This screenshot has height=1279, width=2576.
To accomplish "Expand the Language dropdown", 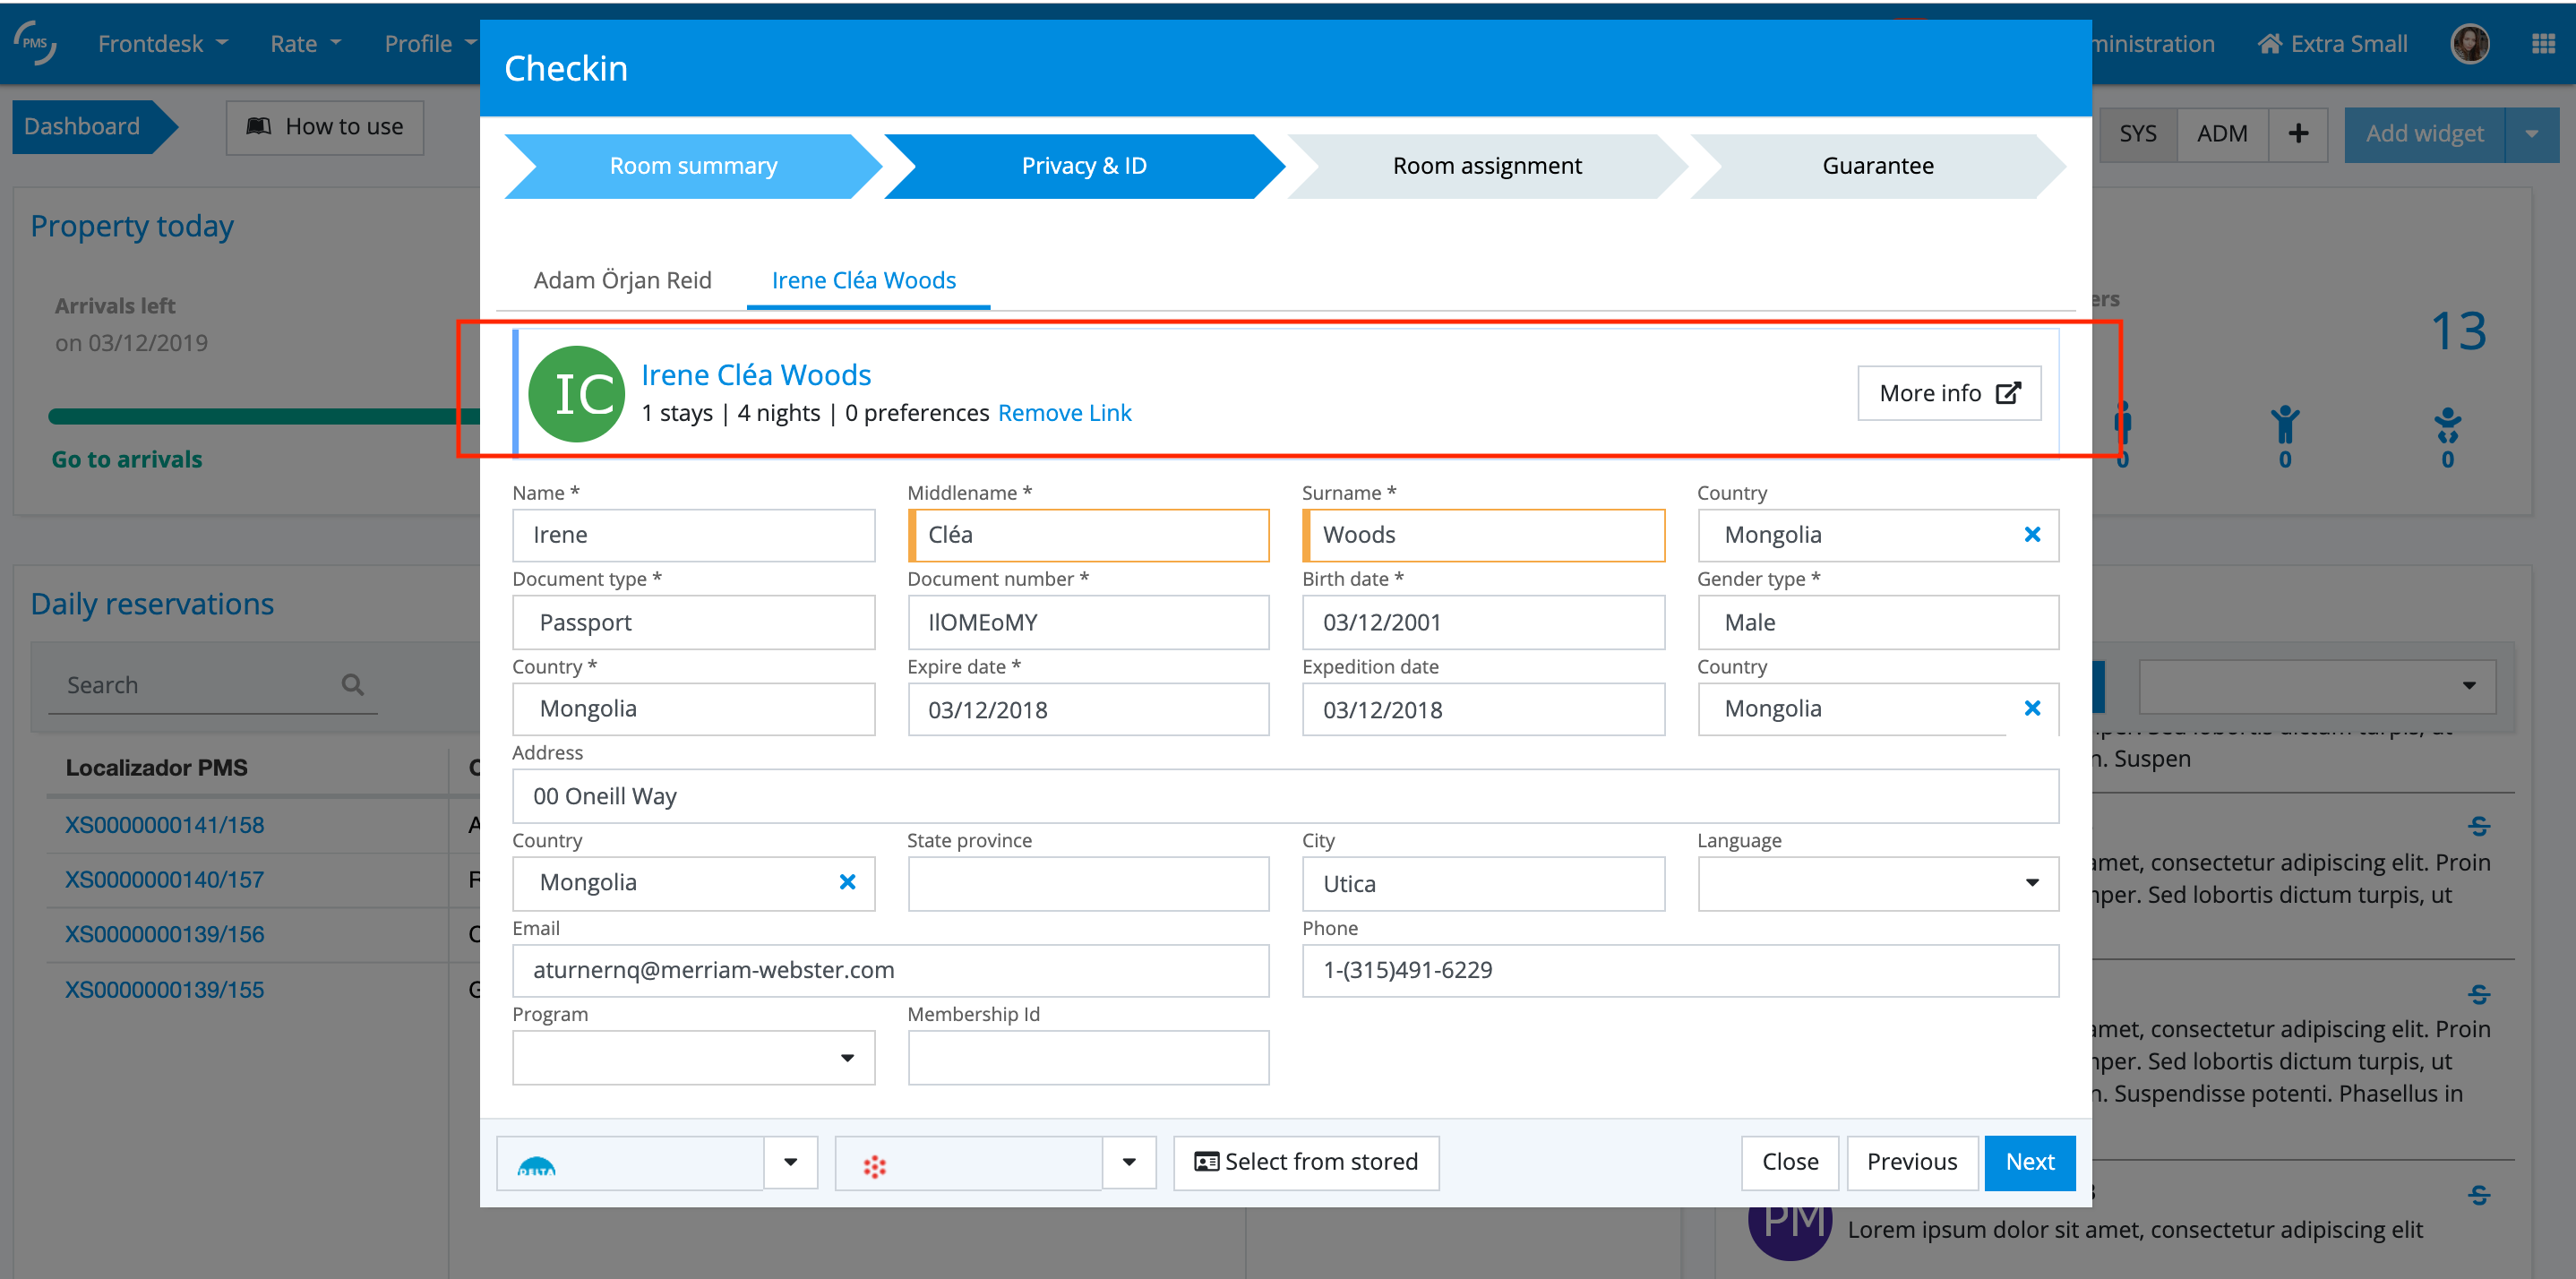I will 2031,883.
